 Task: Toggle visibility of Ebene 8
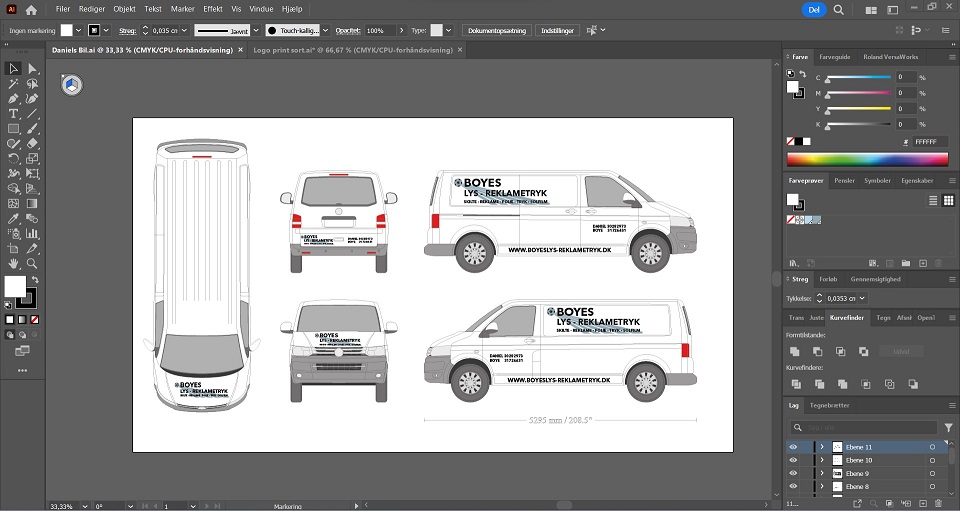coord(793,487)
